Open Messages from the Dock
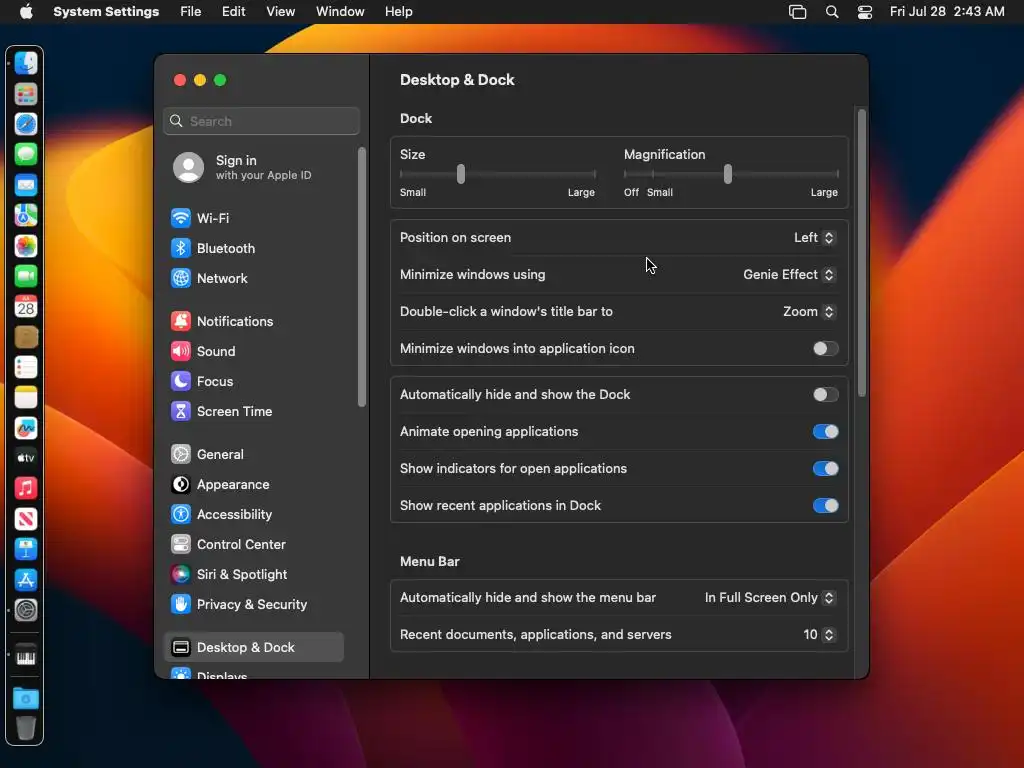 (26, 155)
